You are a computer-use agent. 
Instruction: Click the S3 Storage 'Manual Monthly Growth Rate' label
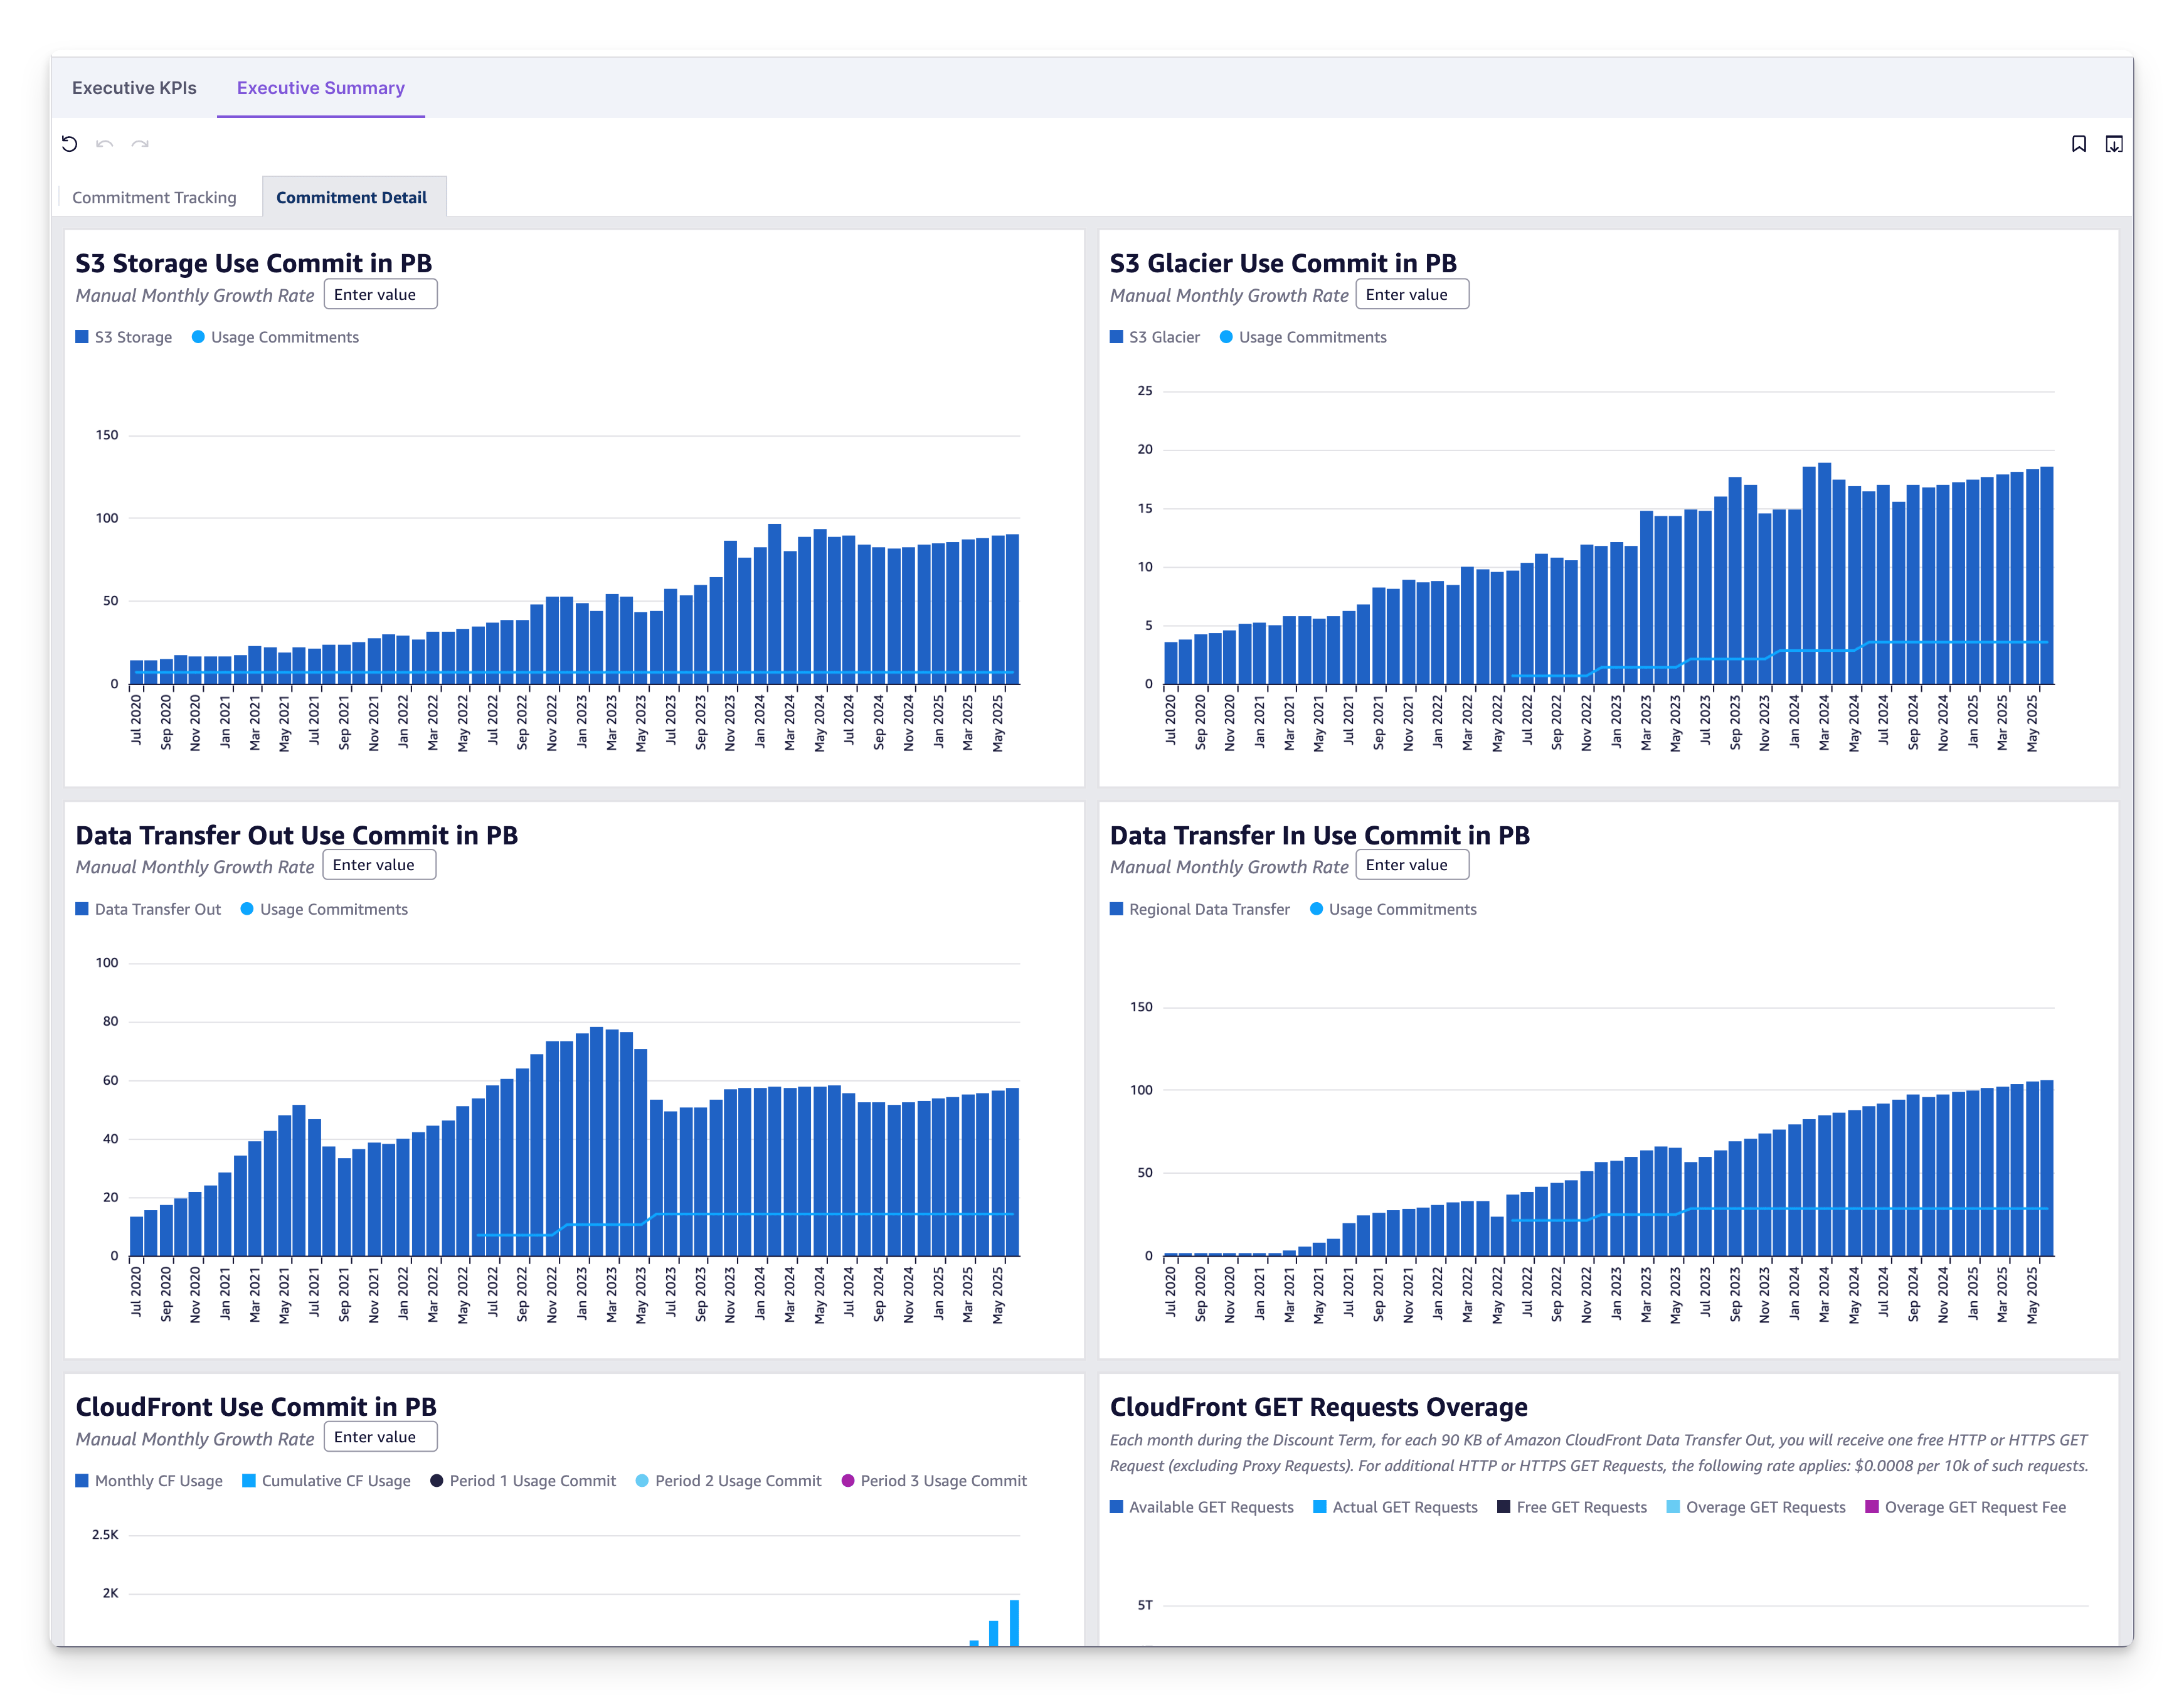click(x=195, y=295)
